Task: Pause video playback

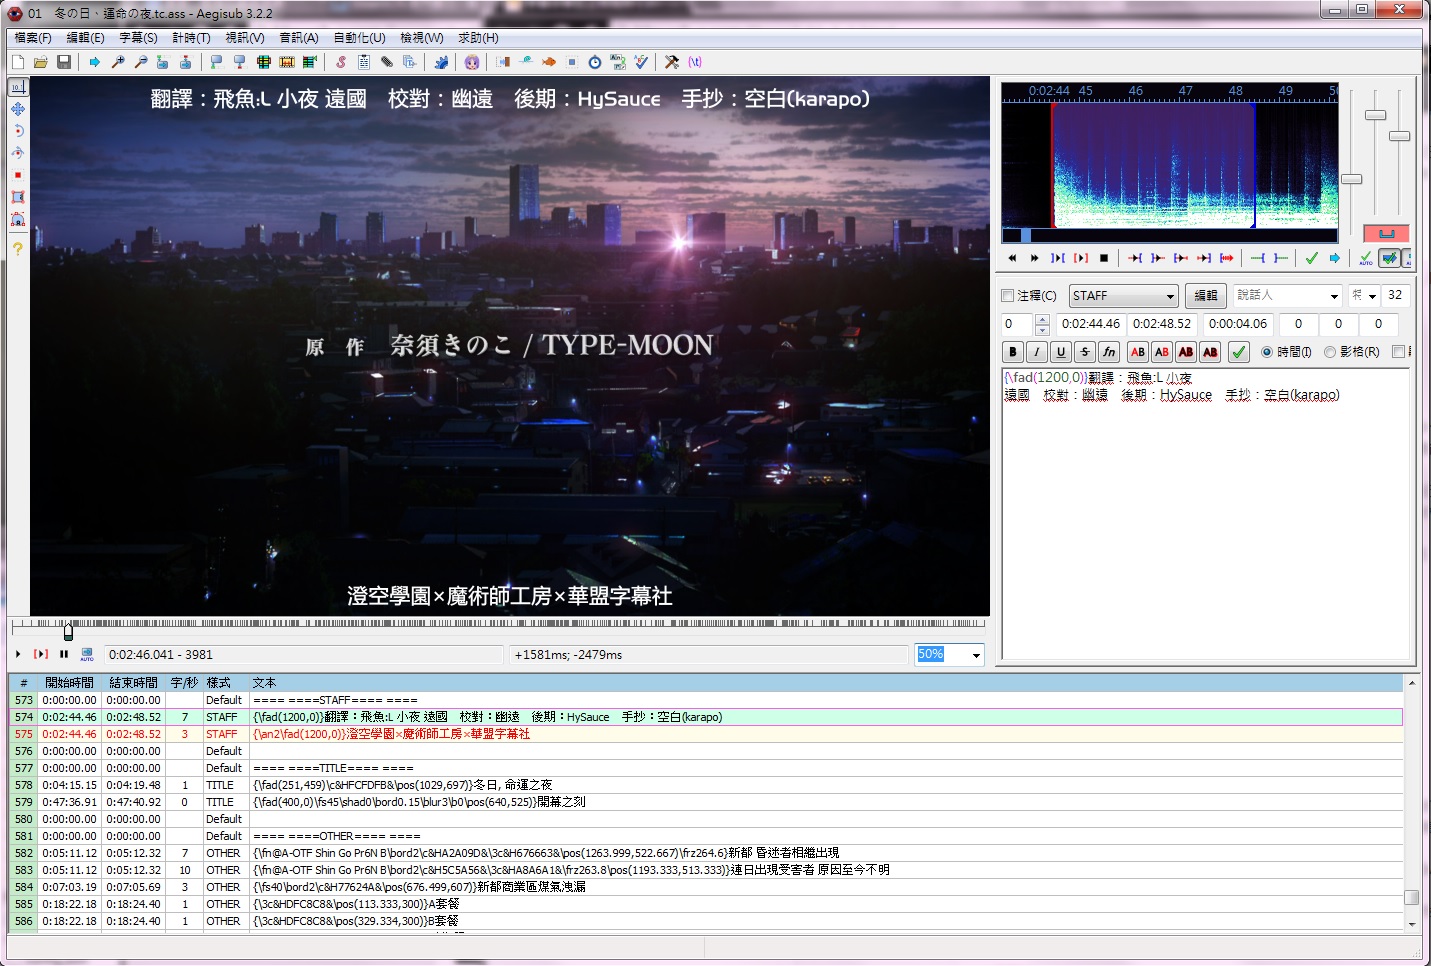Action: tap(64, 654)
